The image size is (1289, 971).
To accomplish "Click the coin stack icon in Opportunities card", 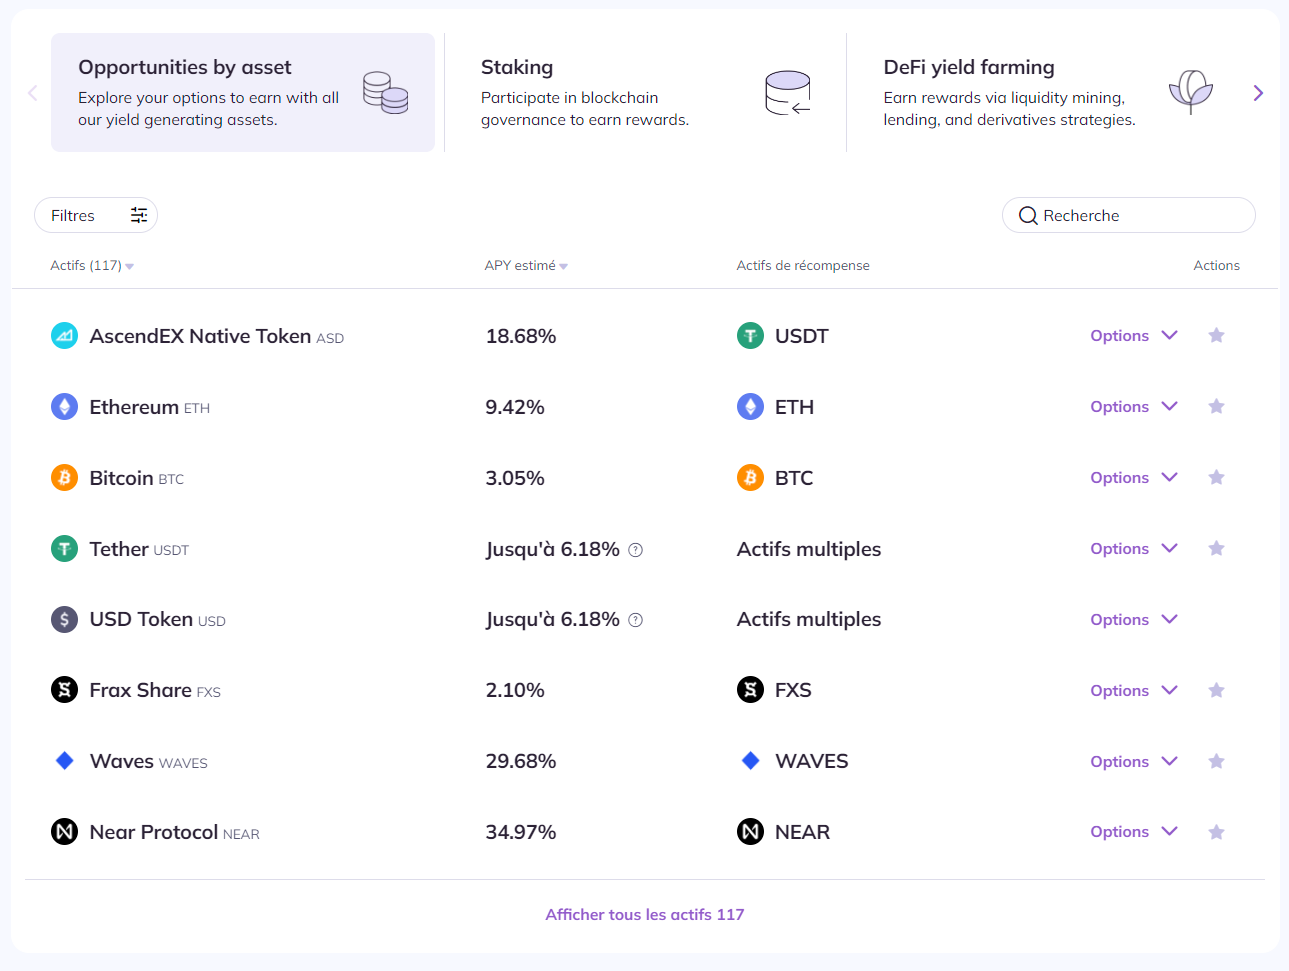I will point(385,93).
